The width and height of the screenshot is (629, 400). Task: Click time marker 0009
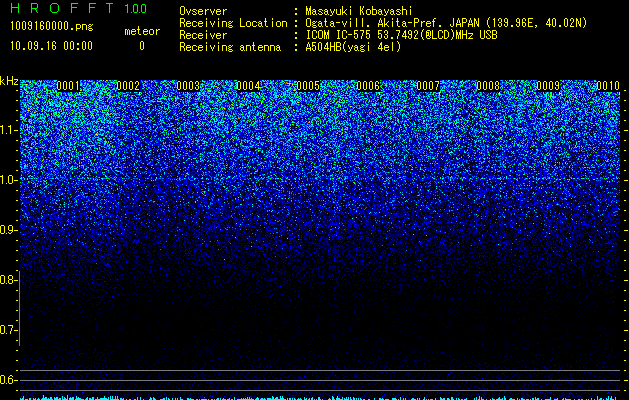pos(548,86)
